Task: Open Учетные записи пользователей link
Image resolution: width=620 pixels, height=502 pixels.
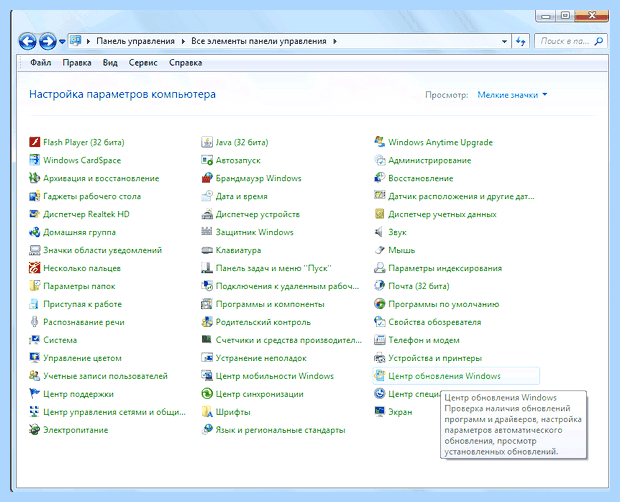Action: 106,376
